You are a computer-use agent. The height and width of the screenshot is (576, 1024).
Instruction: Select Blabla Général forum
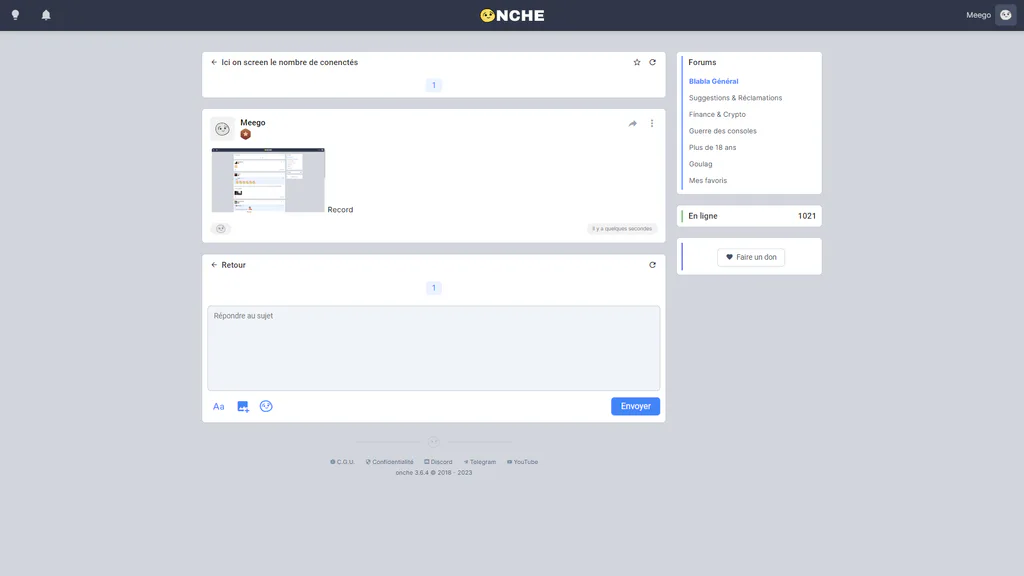(713, 82)
